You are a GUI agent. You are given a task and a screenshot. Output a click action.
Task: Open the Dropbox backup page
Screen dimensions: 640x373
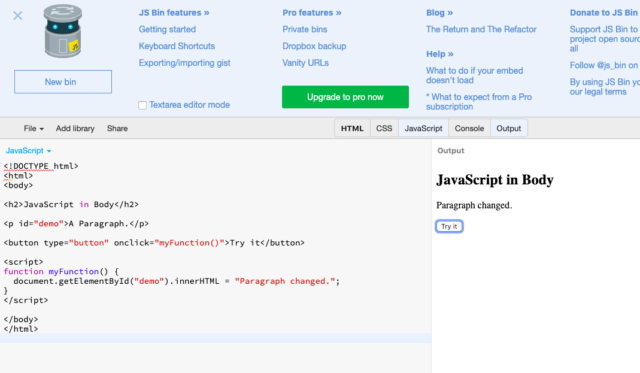(314, 46)
